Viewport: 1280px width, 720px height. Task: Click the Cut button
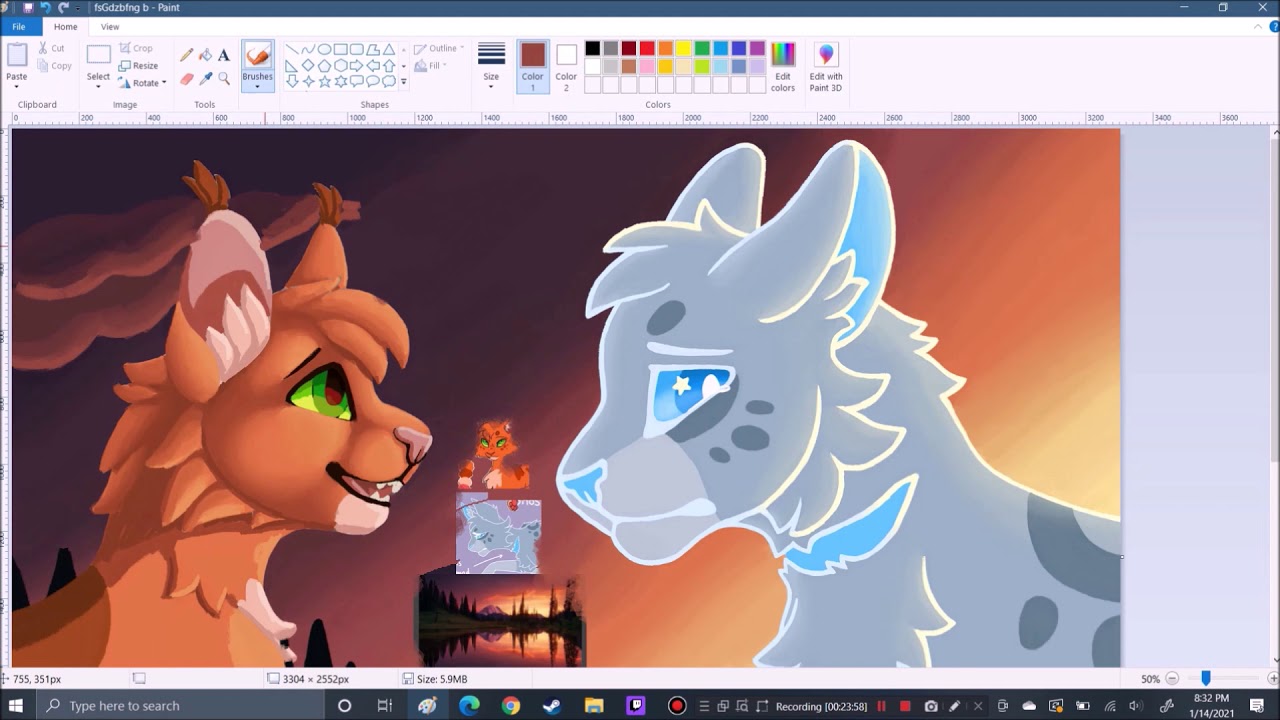(51, 48)
